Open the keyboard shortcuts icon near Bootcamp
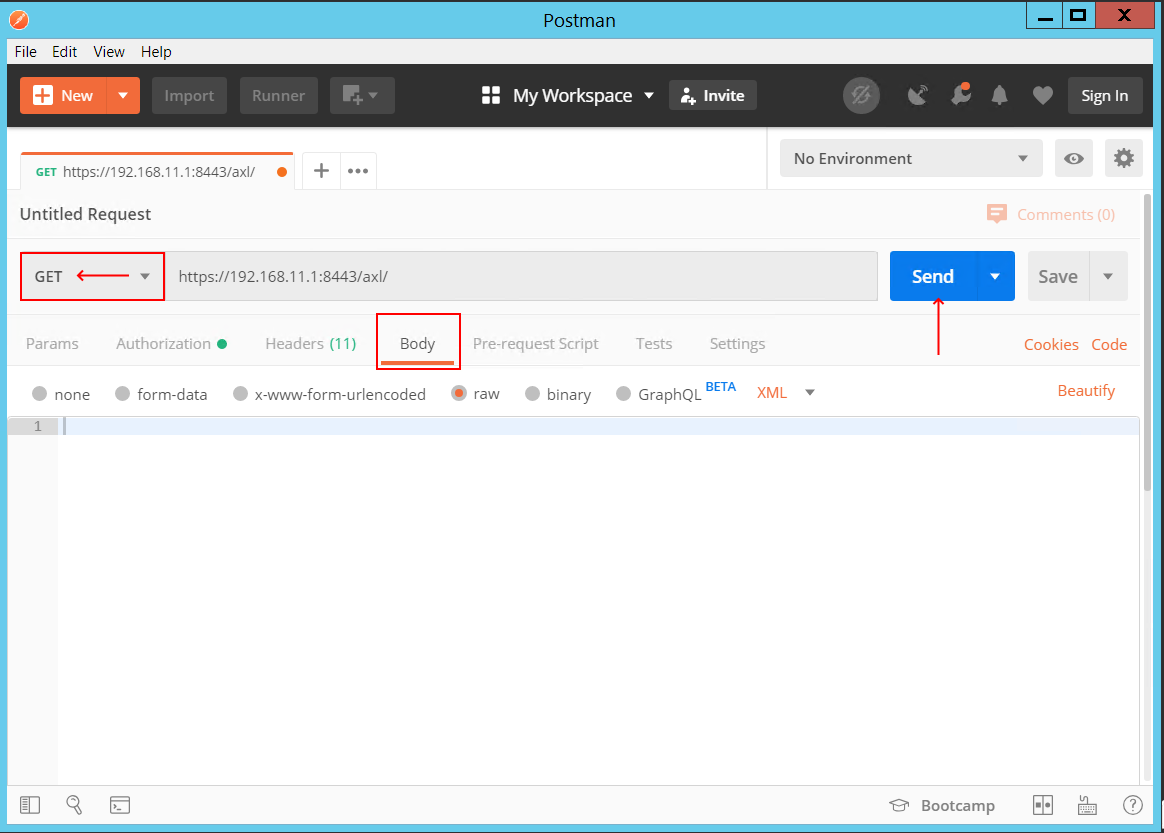Image resolution: width=1164 pixels, height=833 pixels. pyautogui.click(x=1088, y=805)
